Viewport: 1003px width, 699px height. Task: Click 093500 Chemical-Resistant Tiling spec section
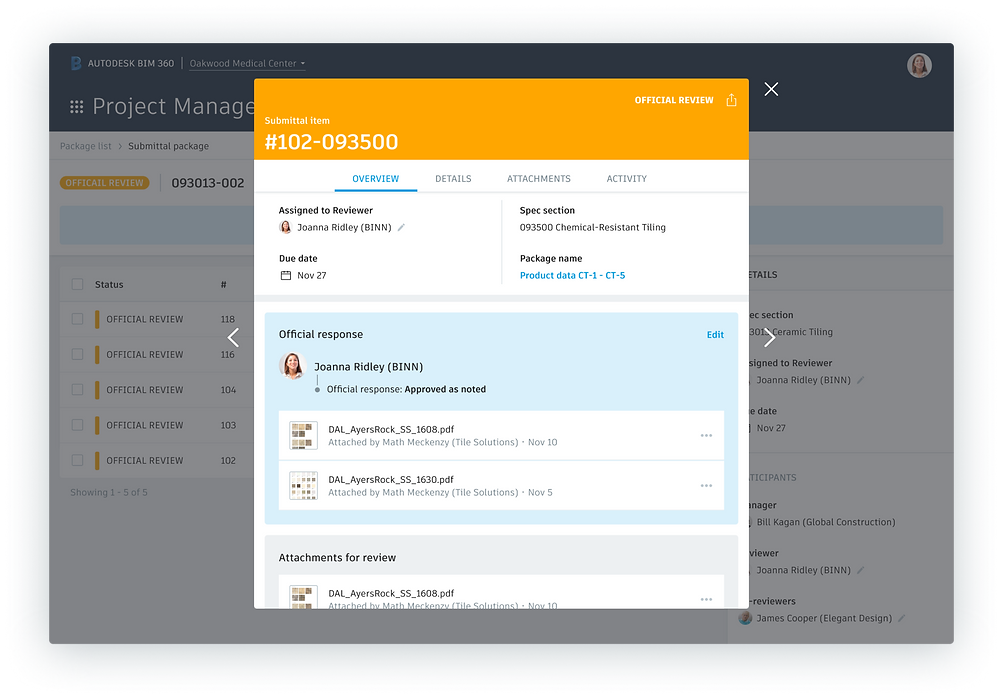[x=592, y=227]
